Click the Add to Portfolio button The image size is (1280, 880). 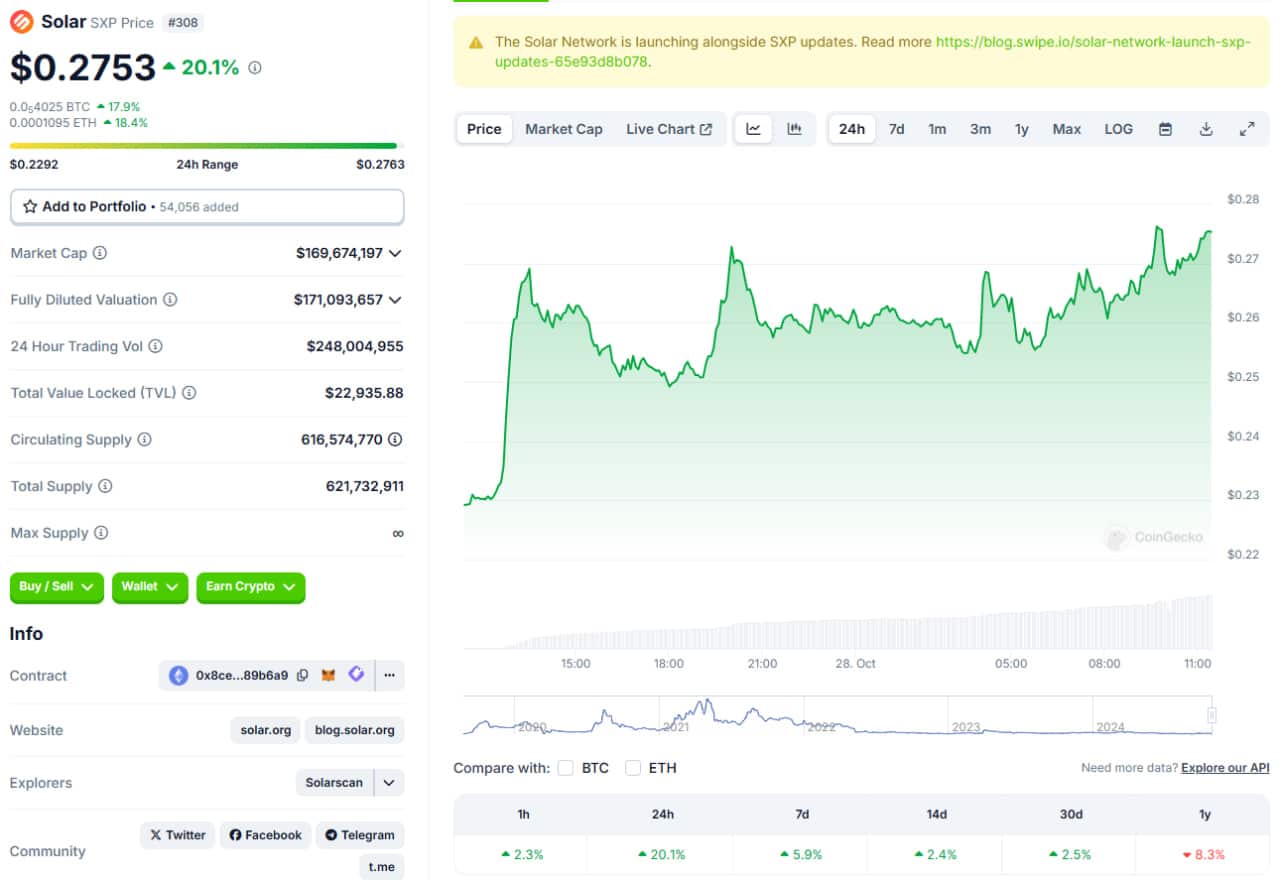coord(207,207)
